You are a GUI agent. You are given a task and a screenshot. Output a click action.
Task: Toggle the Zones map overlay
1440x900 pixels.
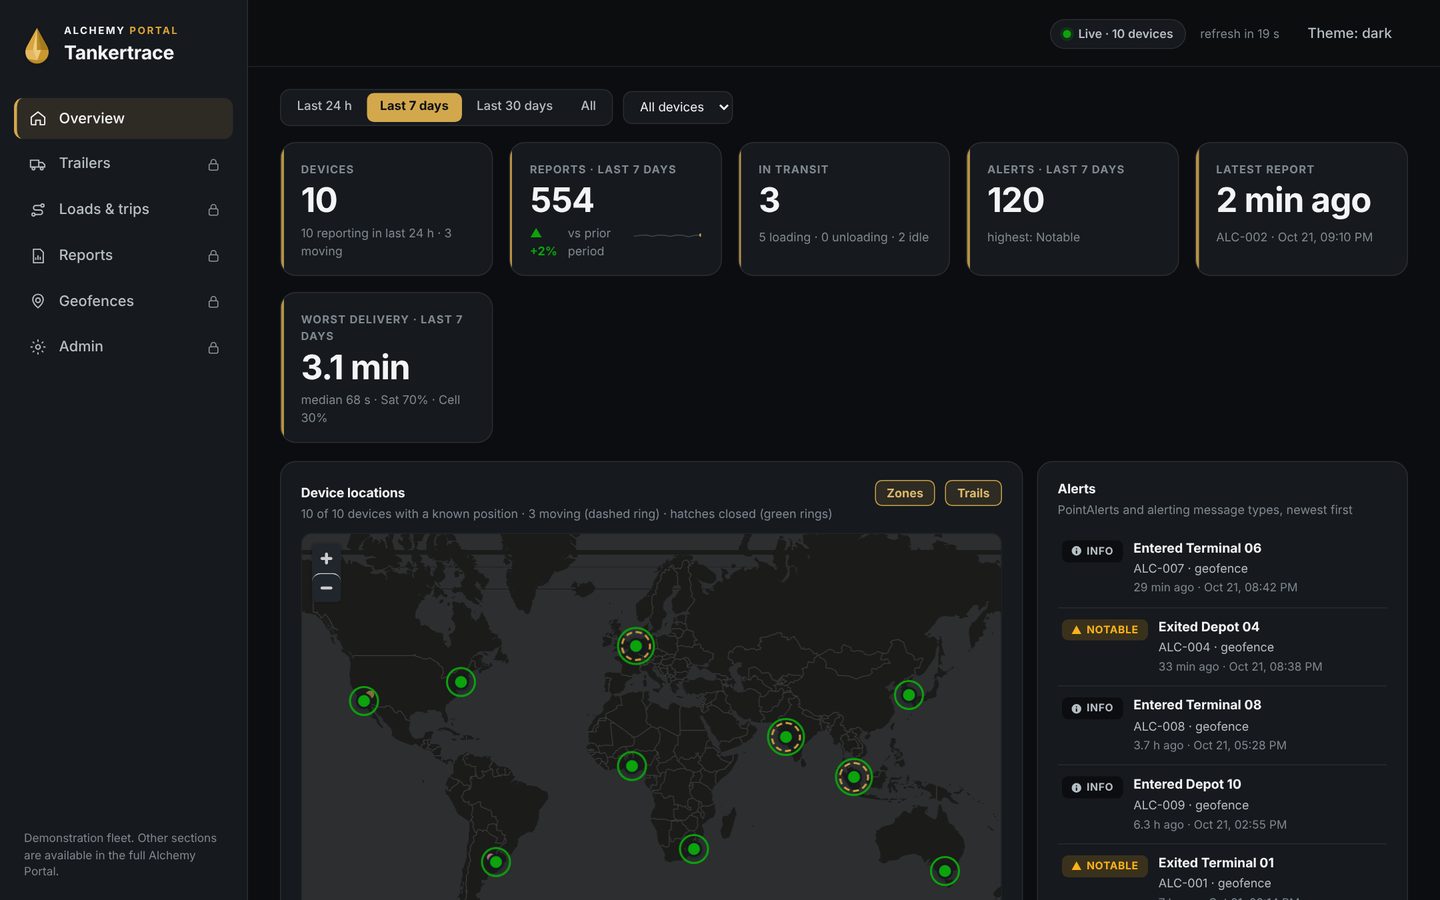[905, 493]
